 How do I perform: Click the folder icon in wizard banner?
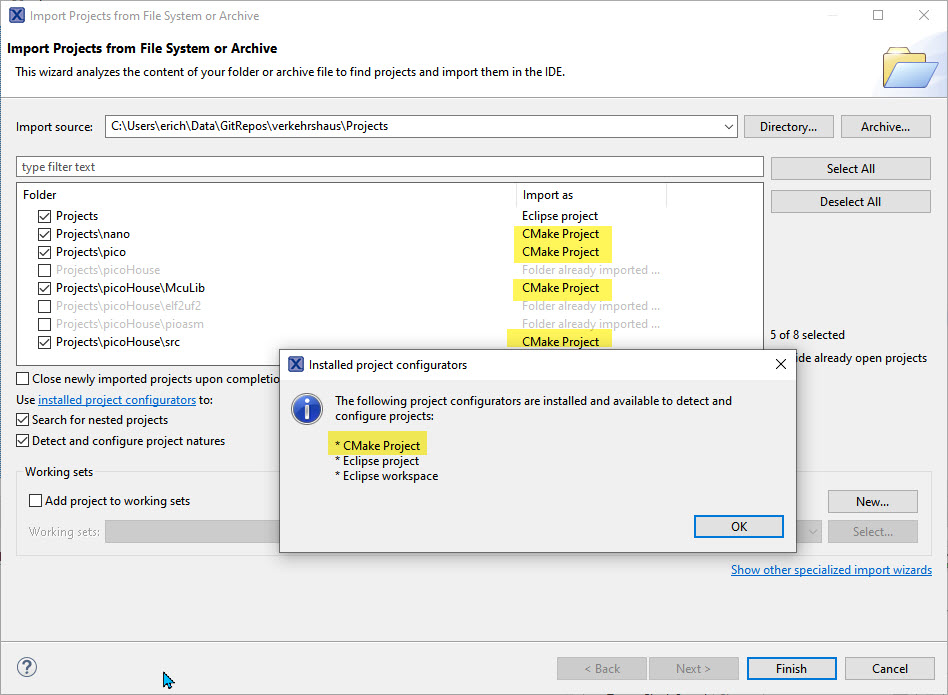pos(909,66)
